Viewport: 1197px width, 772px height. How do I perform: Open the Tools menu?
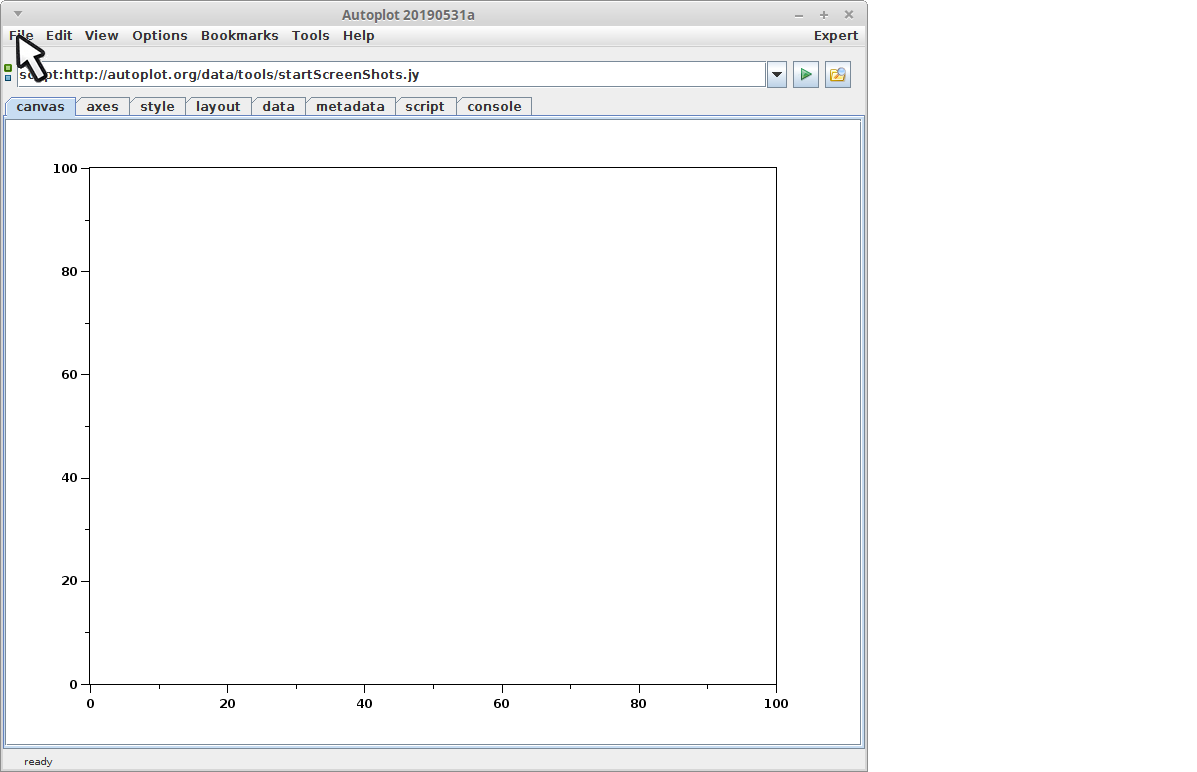(x=310, y=36)
